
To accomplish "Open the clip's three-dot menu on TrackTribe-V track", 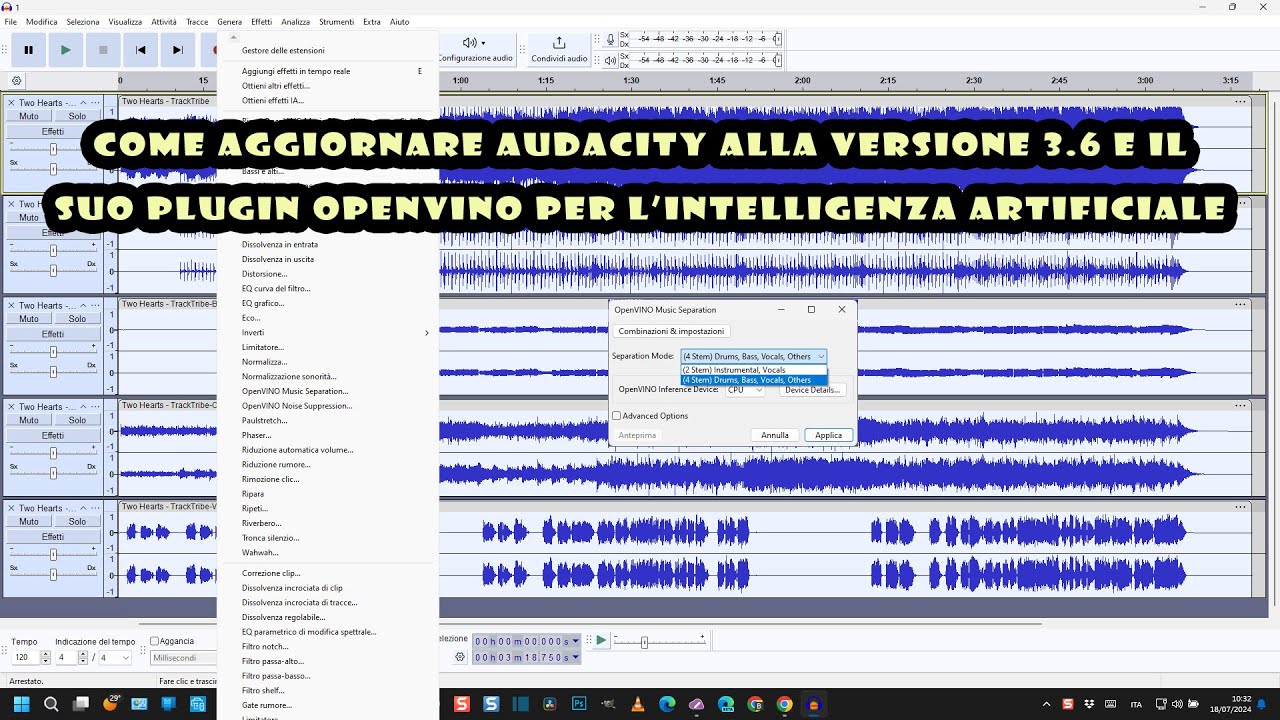I will point(1240,507).
